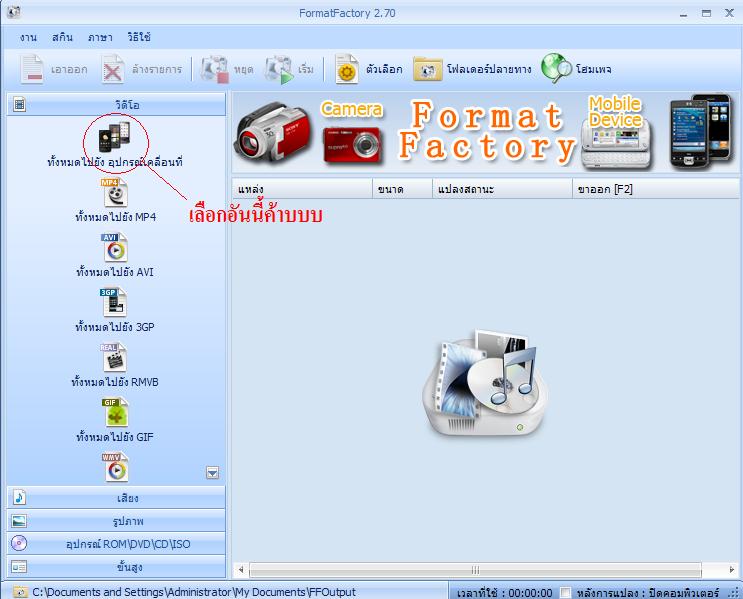Expand the อุปกรณ์ ROM\DVD\CD\ISO panel
The height and width of the screenshot is (599, 743).
click(x=116, y=544)
